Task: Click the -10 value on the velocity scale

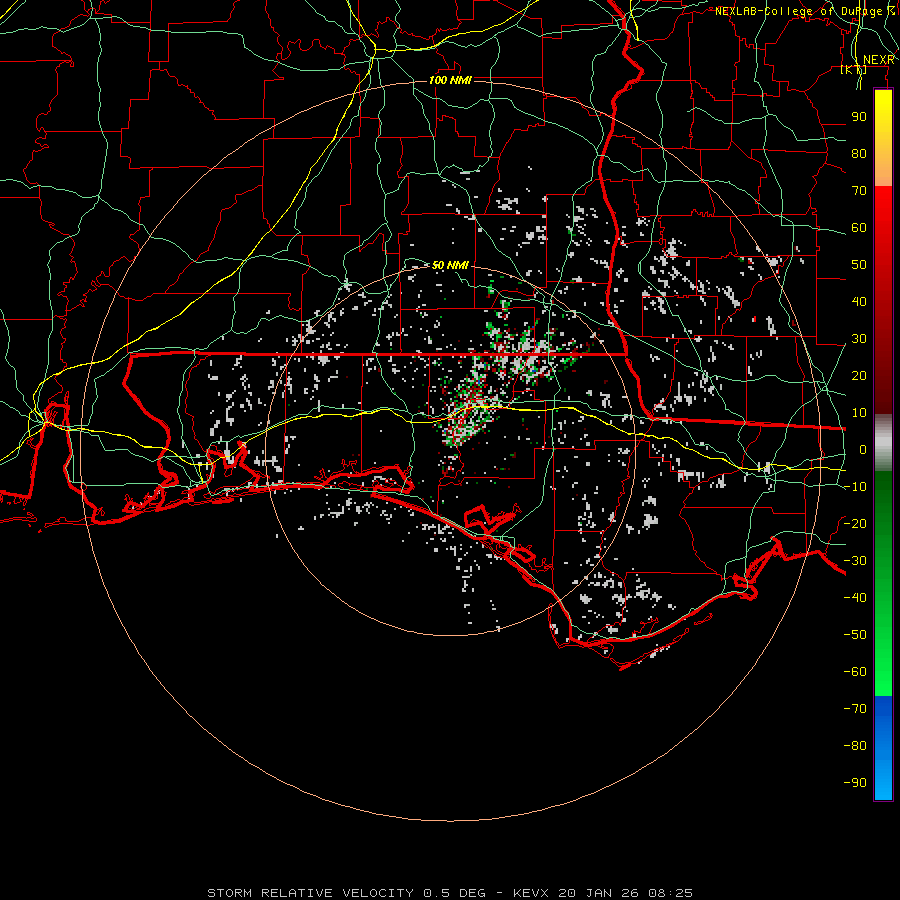Action: coord(855,487)
